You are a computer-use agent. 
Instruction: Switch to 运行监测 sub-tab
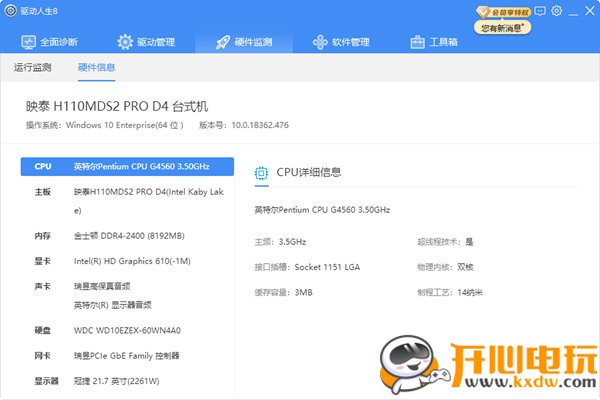[33, 68]
